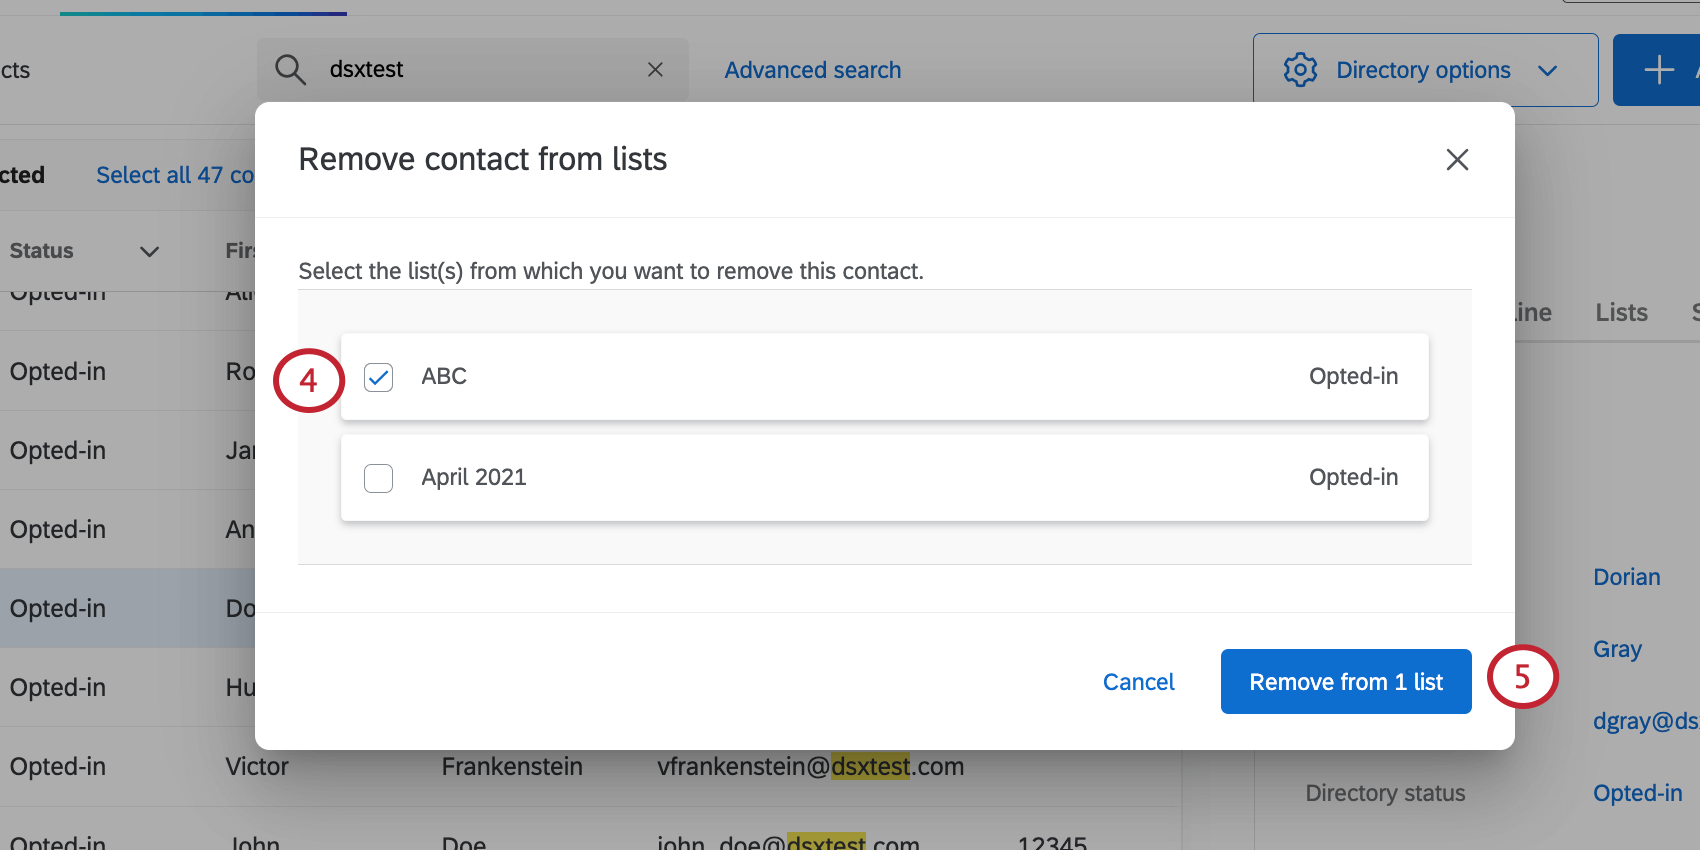Click the Dorian first name link
The height and width of the screenshot is (850, 1700).
pyautogui.click(x=1626, y=577)
